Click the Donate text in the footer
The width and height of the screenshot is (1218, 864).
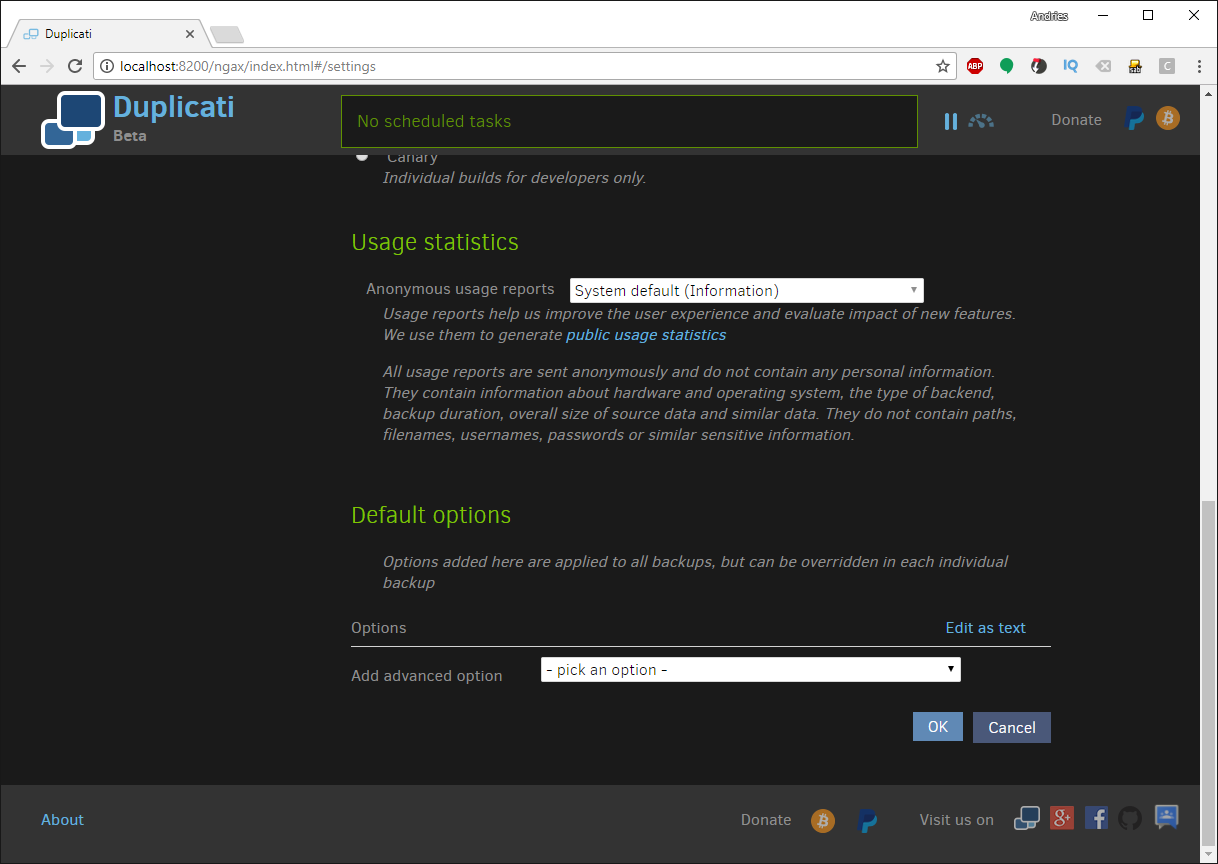coord(766,820)
